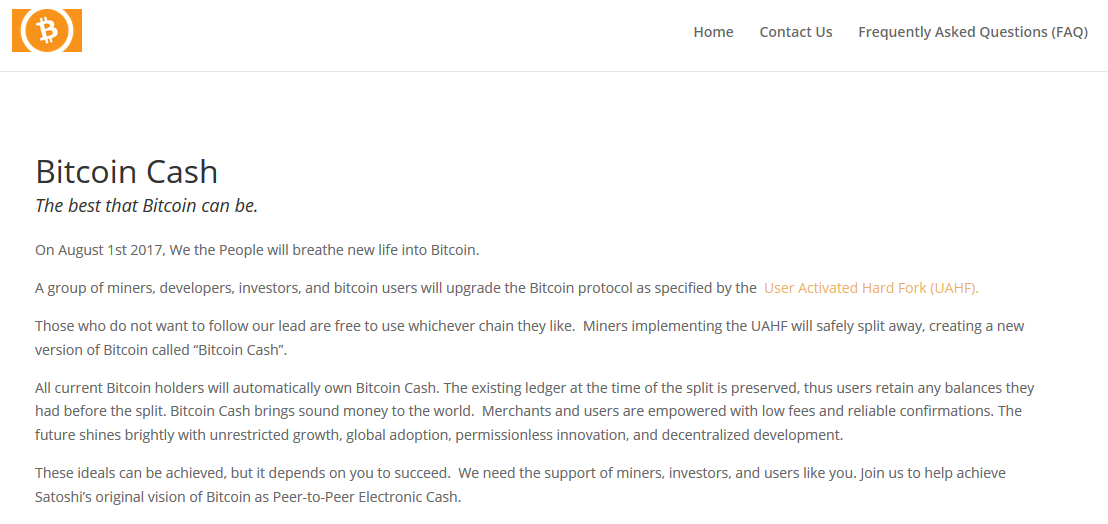This screenshot has width=1108, height=524.
Task: Click the italic tagline under the heading
Action: point(146,206)
